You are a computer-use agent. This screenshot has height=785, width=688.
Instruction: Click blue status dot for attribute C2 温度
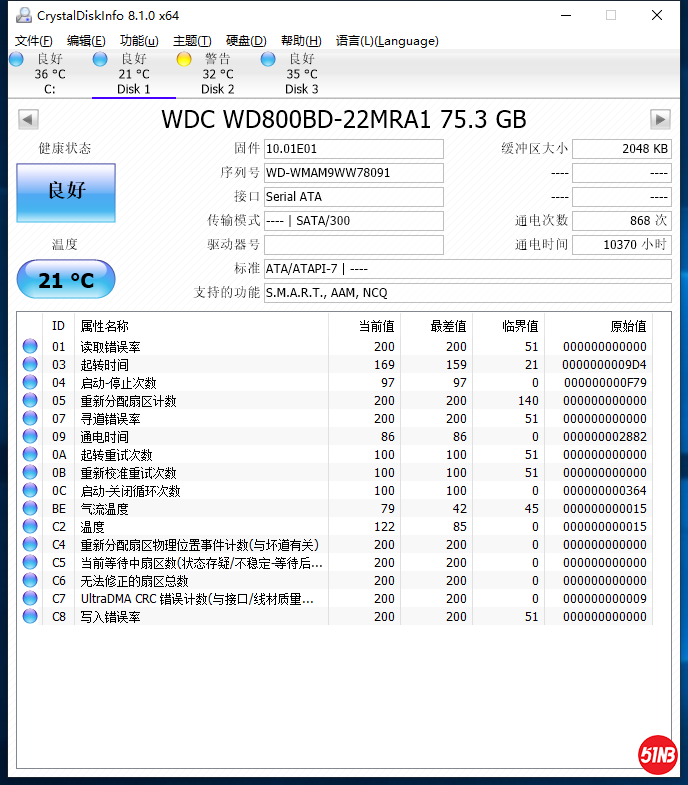[x=30, y=527]
